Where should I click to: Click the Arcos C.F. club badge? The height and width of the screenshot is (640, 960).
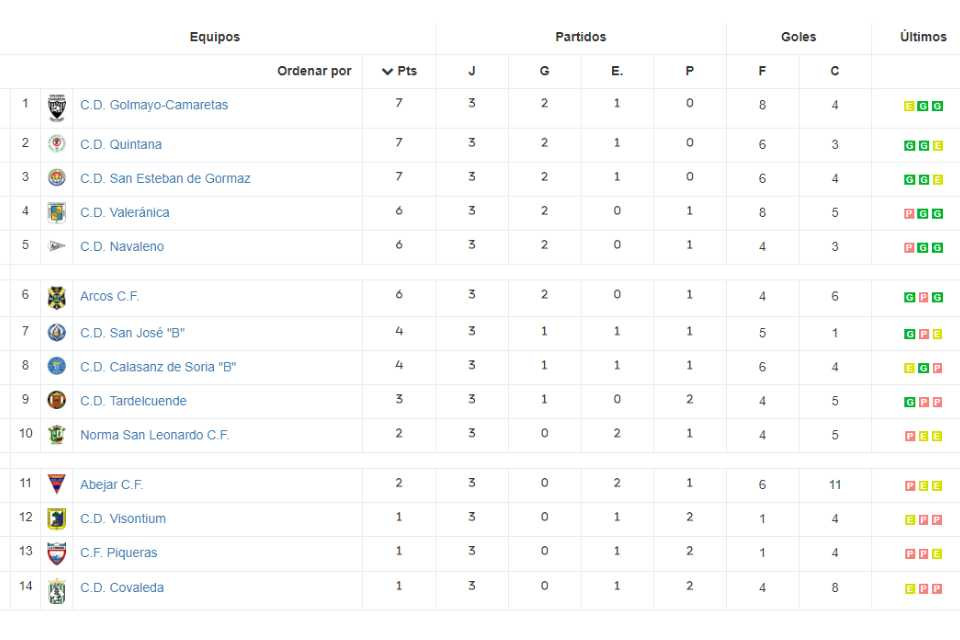pyautogui.click(x=57, y=297)
